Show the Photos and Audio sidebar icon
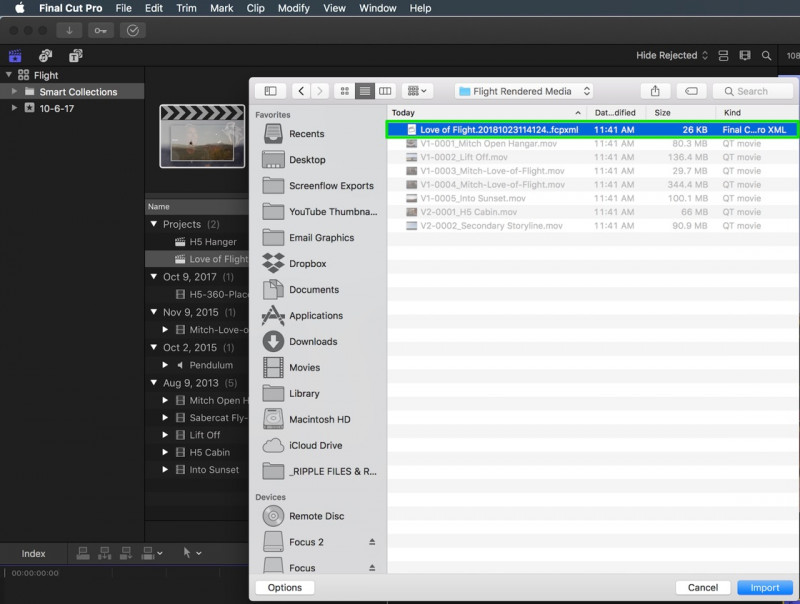The width and height of the screenshot is (800, 604). pos(45,56)
